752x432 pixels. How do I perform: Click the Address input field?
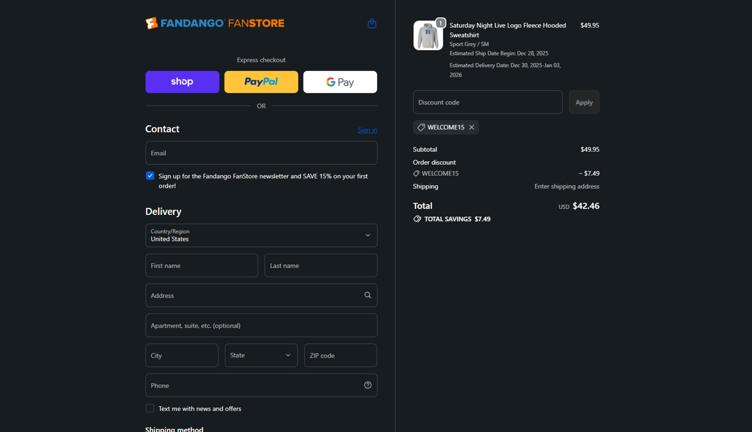click(x=261, y=295)
